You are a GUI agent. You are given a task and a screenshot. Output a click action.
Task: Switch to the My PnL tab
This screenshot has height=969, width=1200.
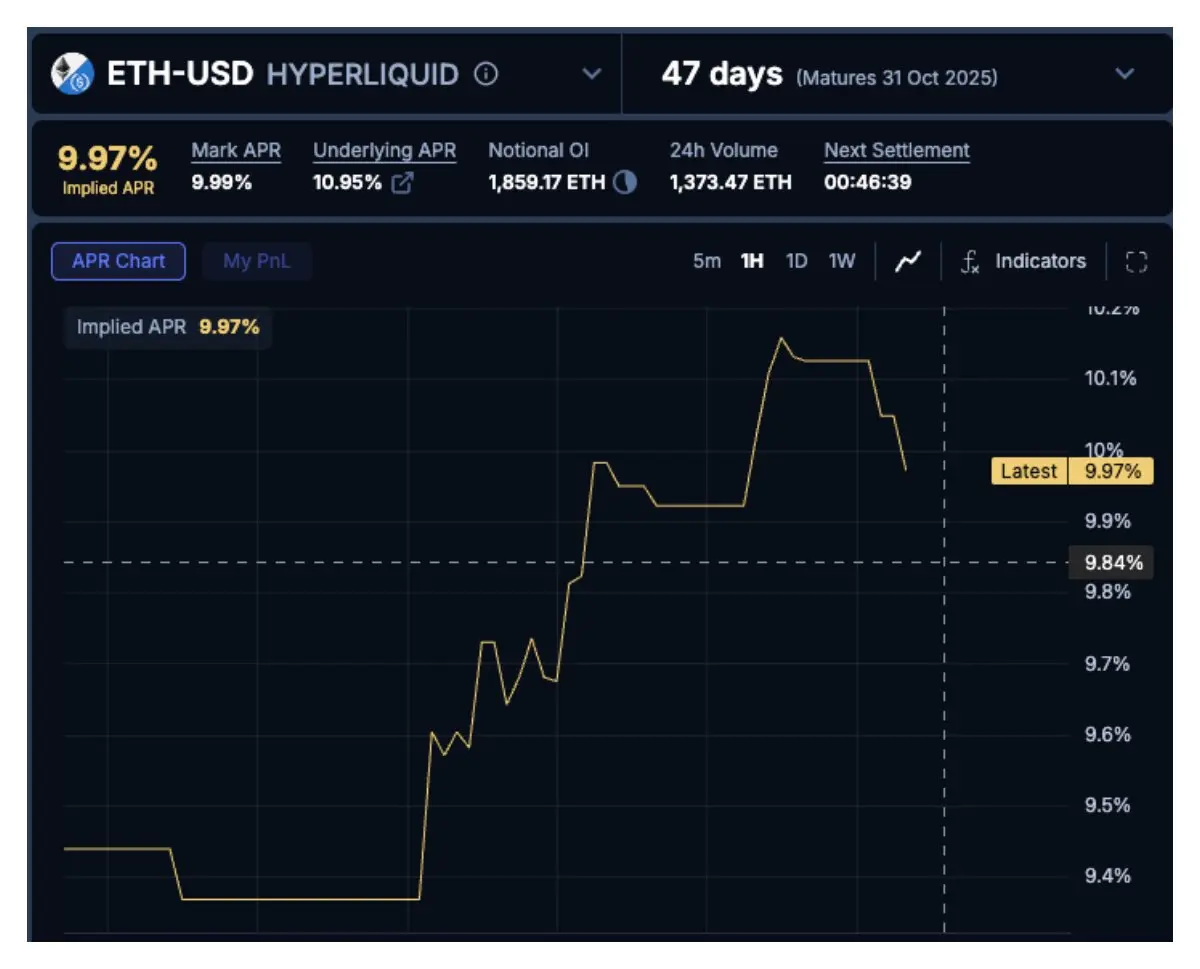coord(257,261)
